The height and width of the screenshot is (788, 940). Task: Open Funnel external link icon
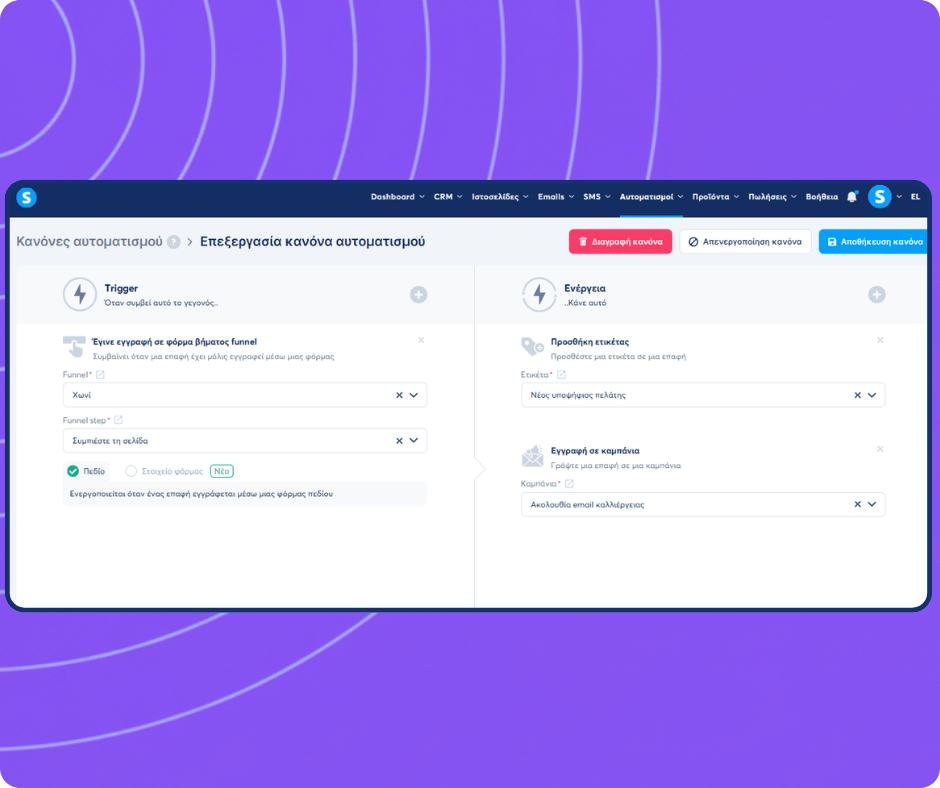(100, 375)
